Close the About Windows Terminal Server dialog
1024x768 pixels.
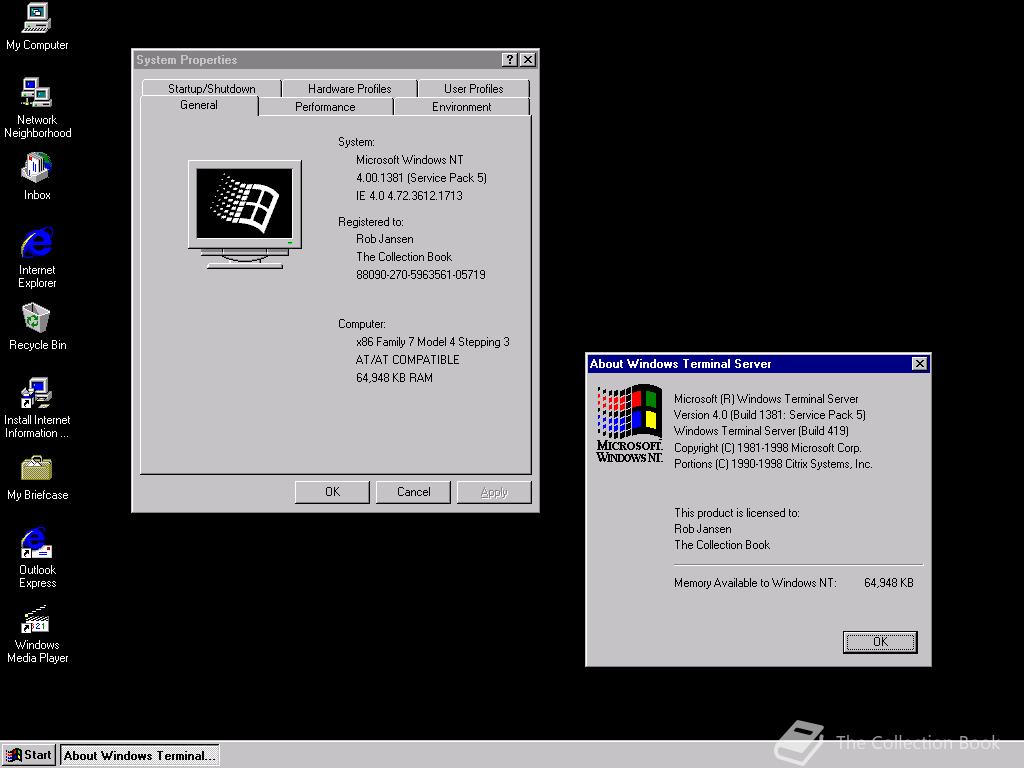point(920,364)
